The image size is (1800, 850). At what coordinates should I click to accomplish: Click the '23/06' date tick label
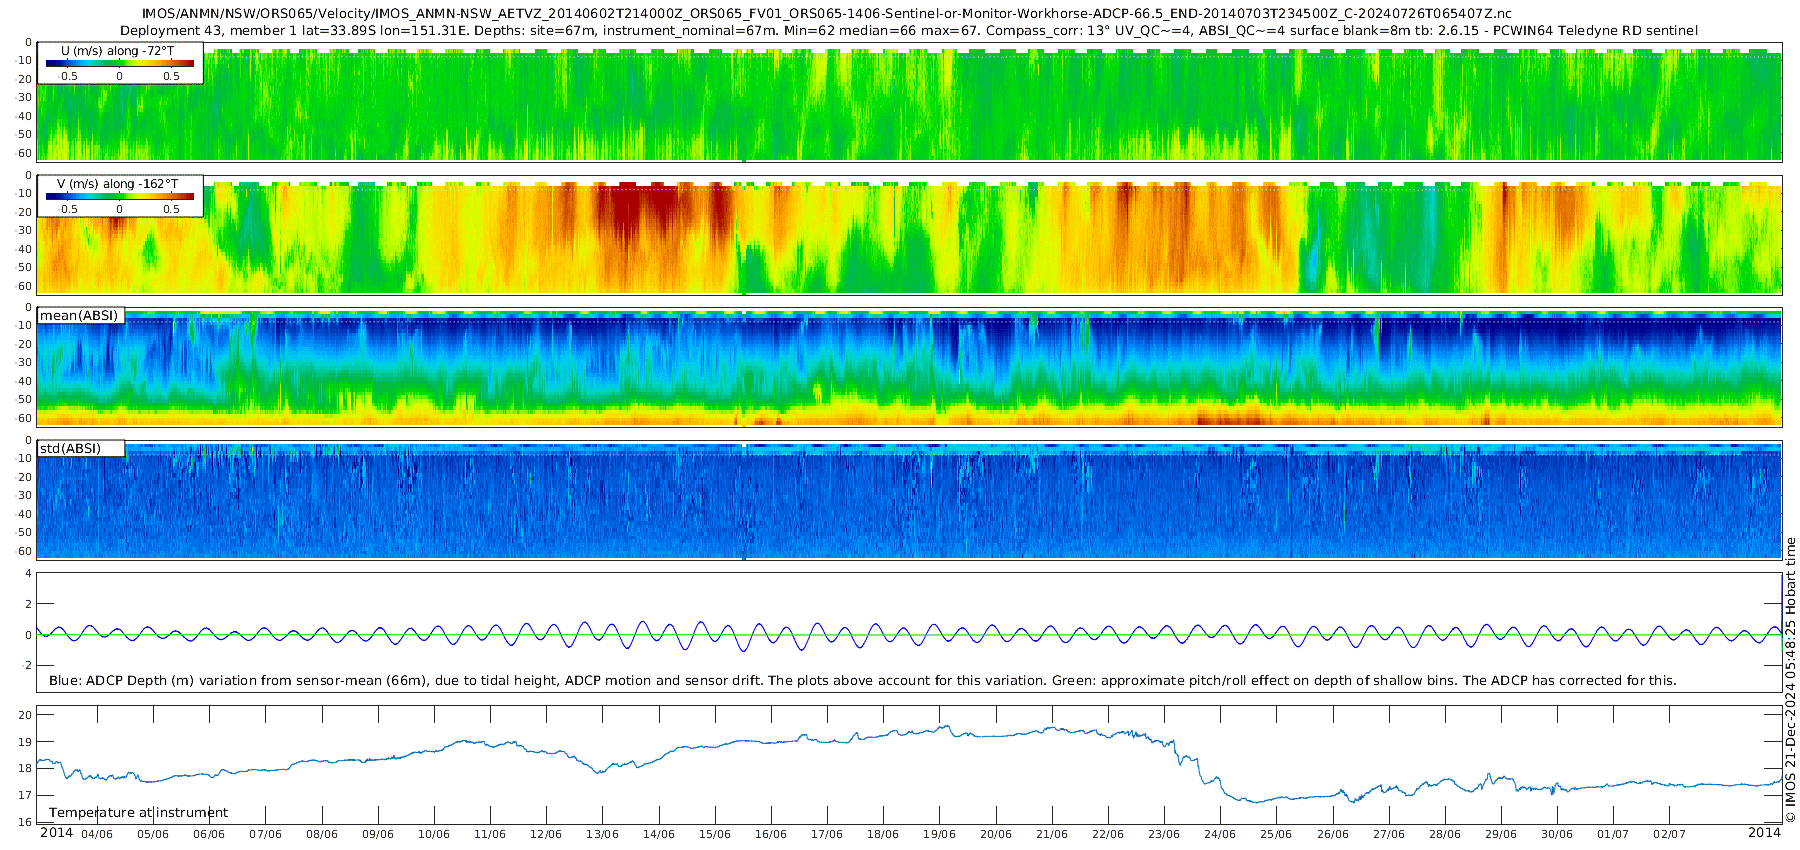point(1164,834)
